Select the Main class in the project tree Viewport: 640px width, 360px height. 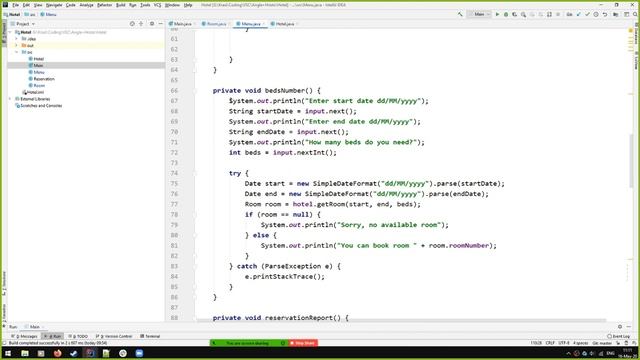click(x=36, y=65)
